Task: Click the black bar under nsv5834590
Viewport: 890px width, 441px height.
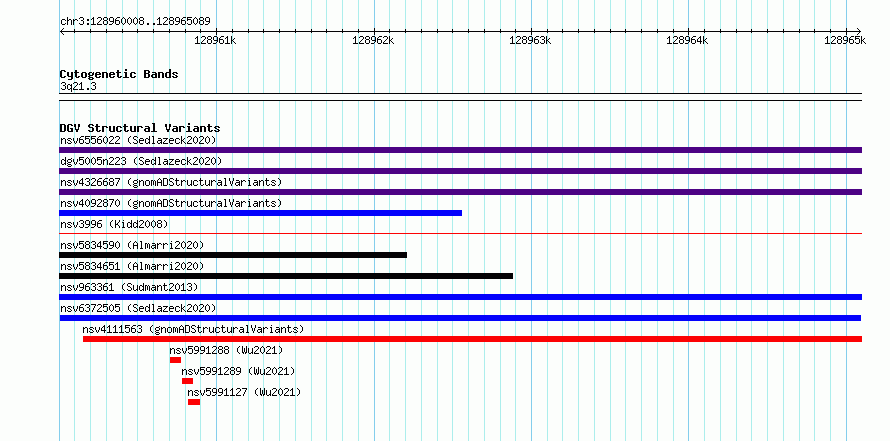Action: [233, 255]
